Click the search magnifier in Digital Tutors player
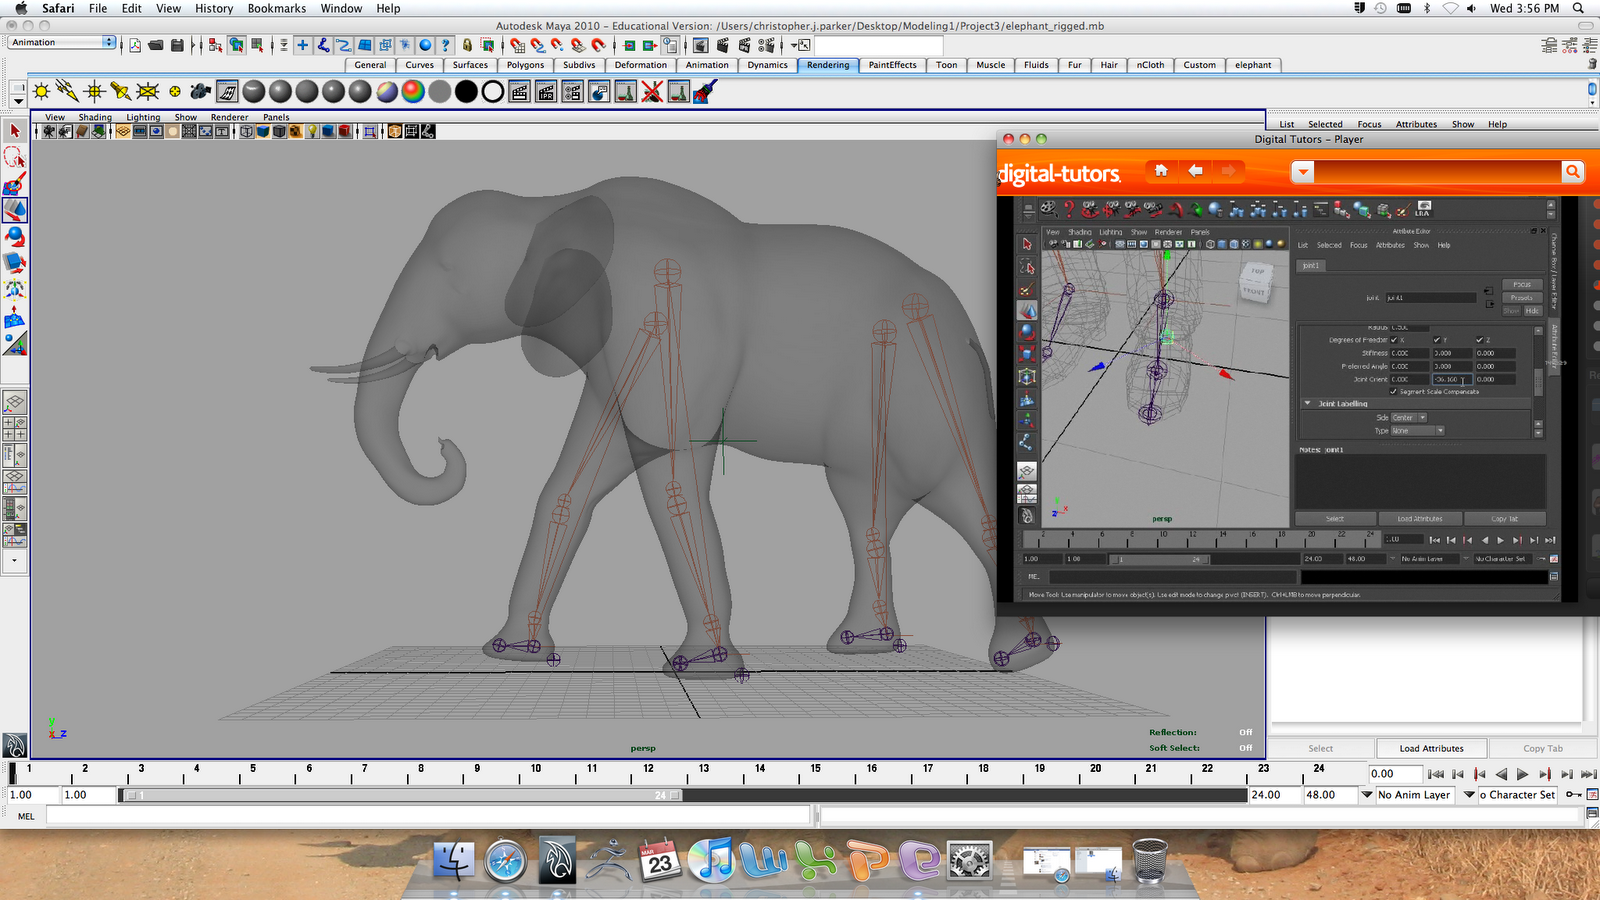1600x900 pixels. tap(1573, 172)
